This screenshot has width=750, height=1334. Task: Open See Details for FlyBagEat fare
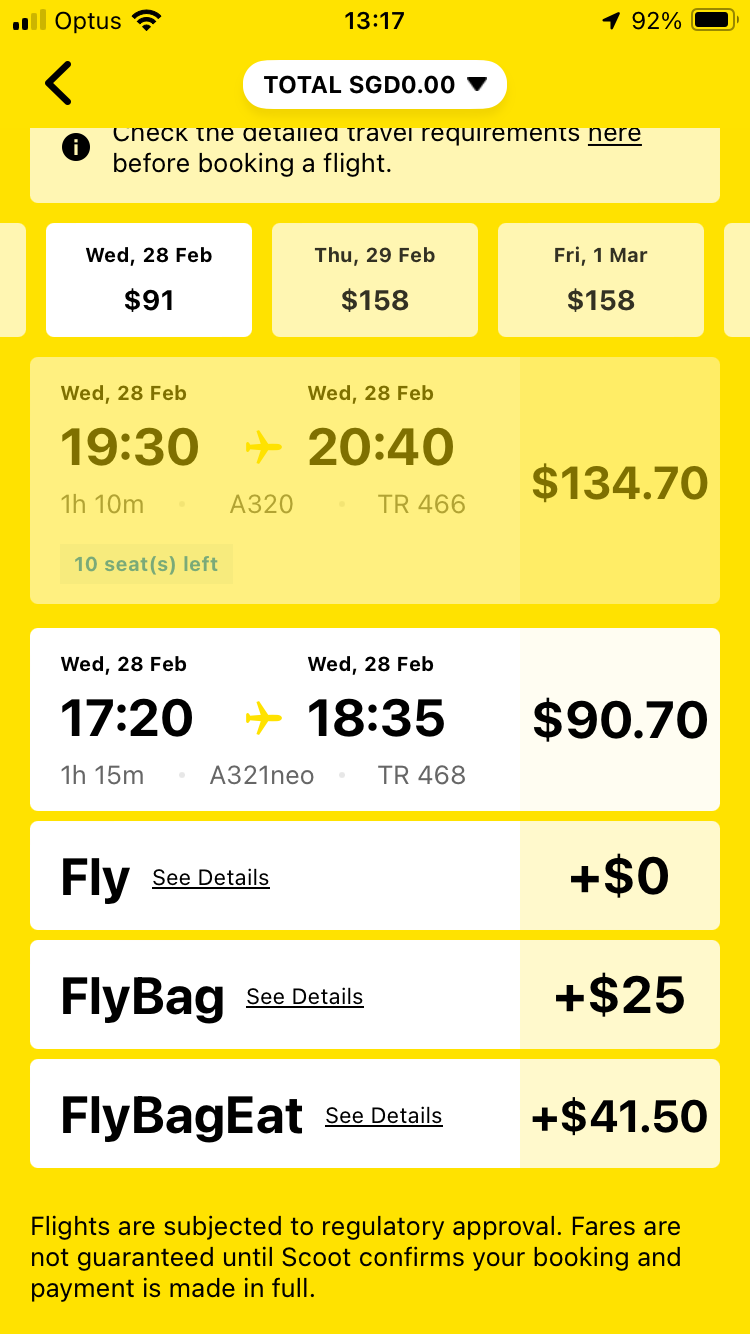click(x=384, y=1116)
